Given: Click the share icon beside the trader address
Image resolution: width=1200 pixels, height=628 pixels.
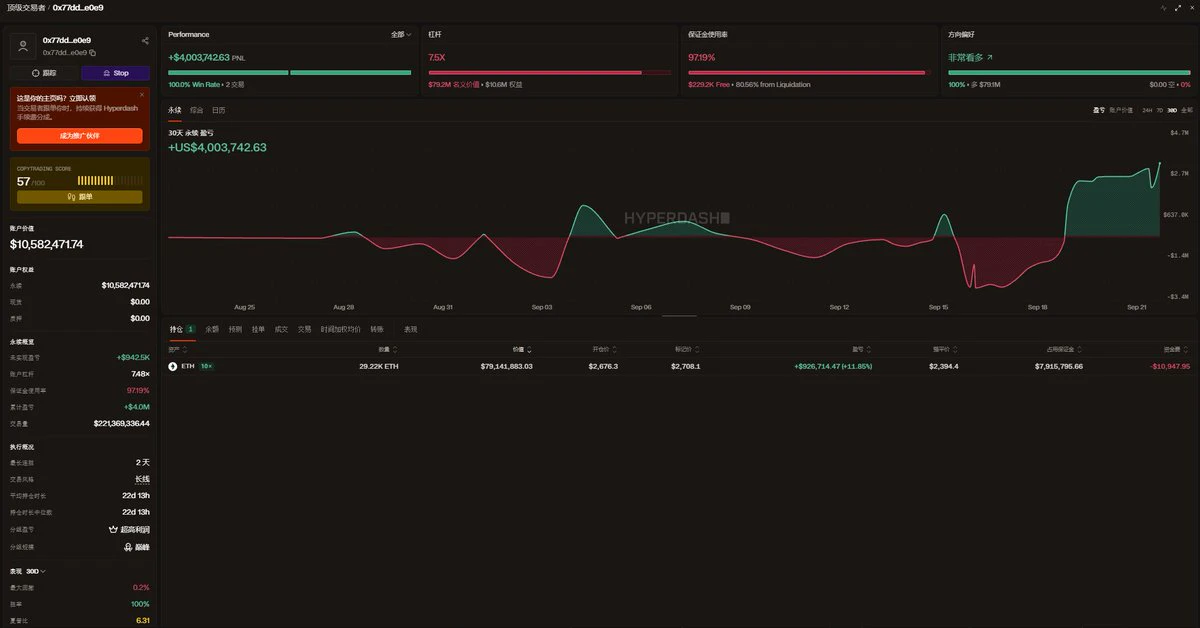Looking at the screenshot, I should coord(145,41).
